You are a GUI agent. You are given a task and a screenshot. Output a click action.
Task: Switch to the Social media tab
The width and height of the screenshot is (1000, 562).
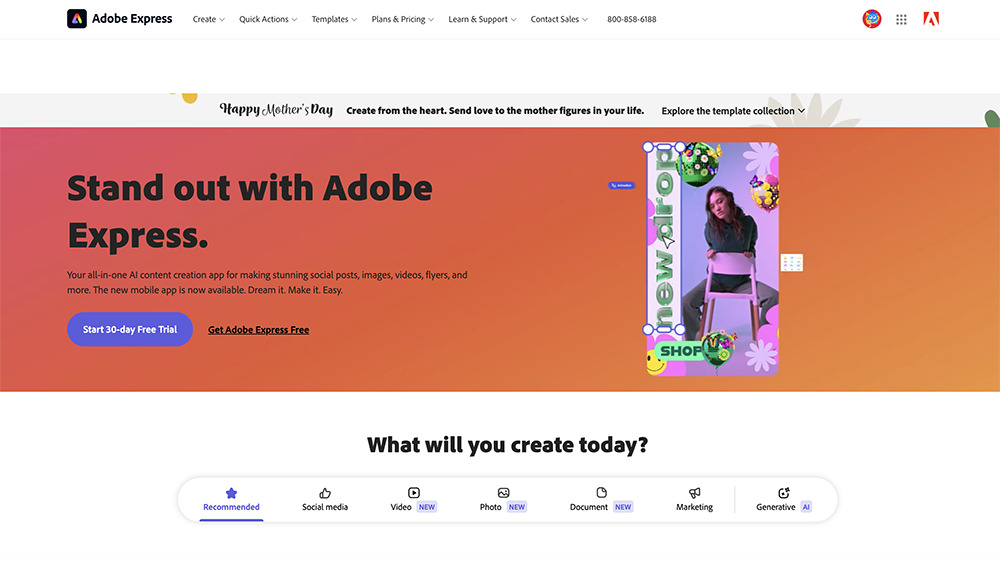(325, 499)
